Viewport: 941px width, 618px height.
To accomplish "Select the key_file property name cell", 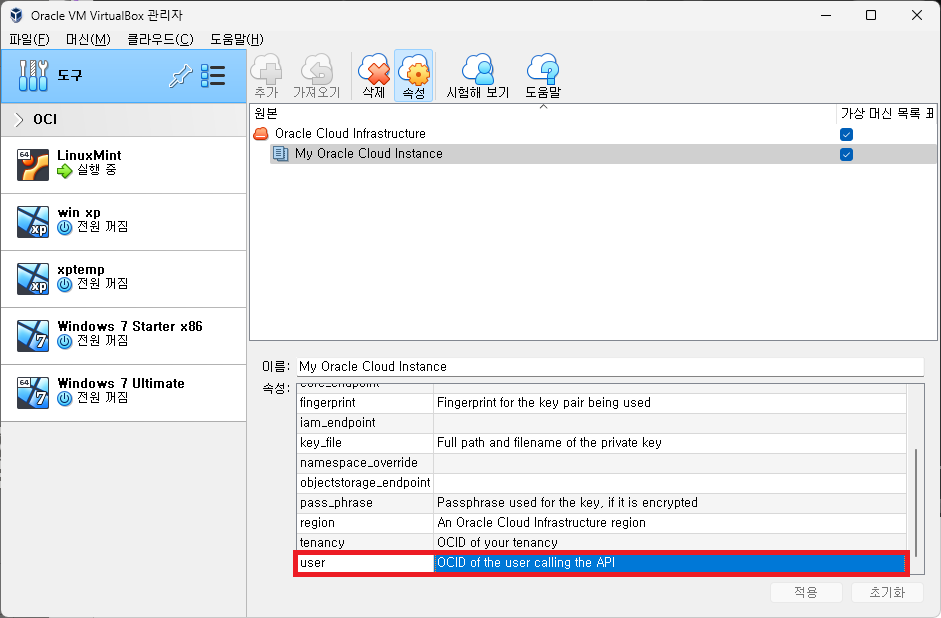I will coord(365,443).
